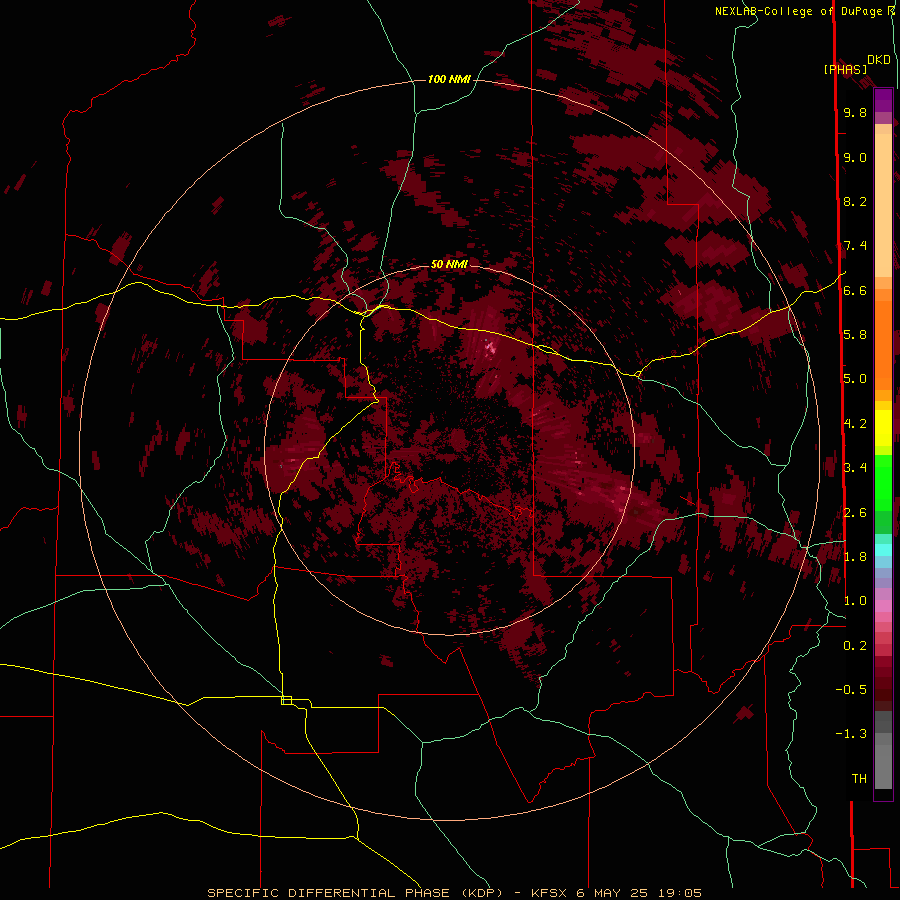
Task: Click the DKD label above the color scale
Action: 879,60
